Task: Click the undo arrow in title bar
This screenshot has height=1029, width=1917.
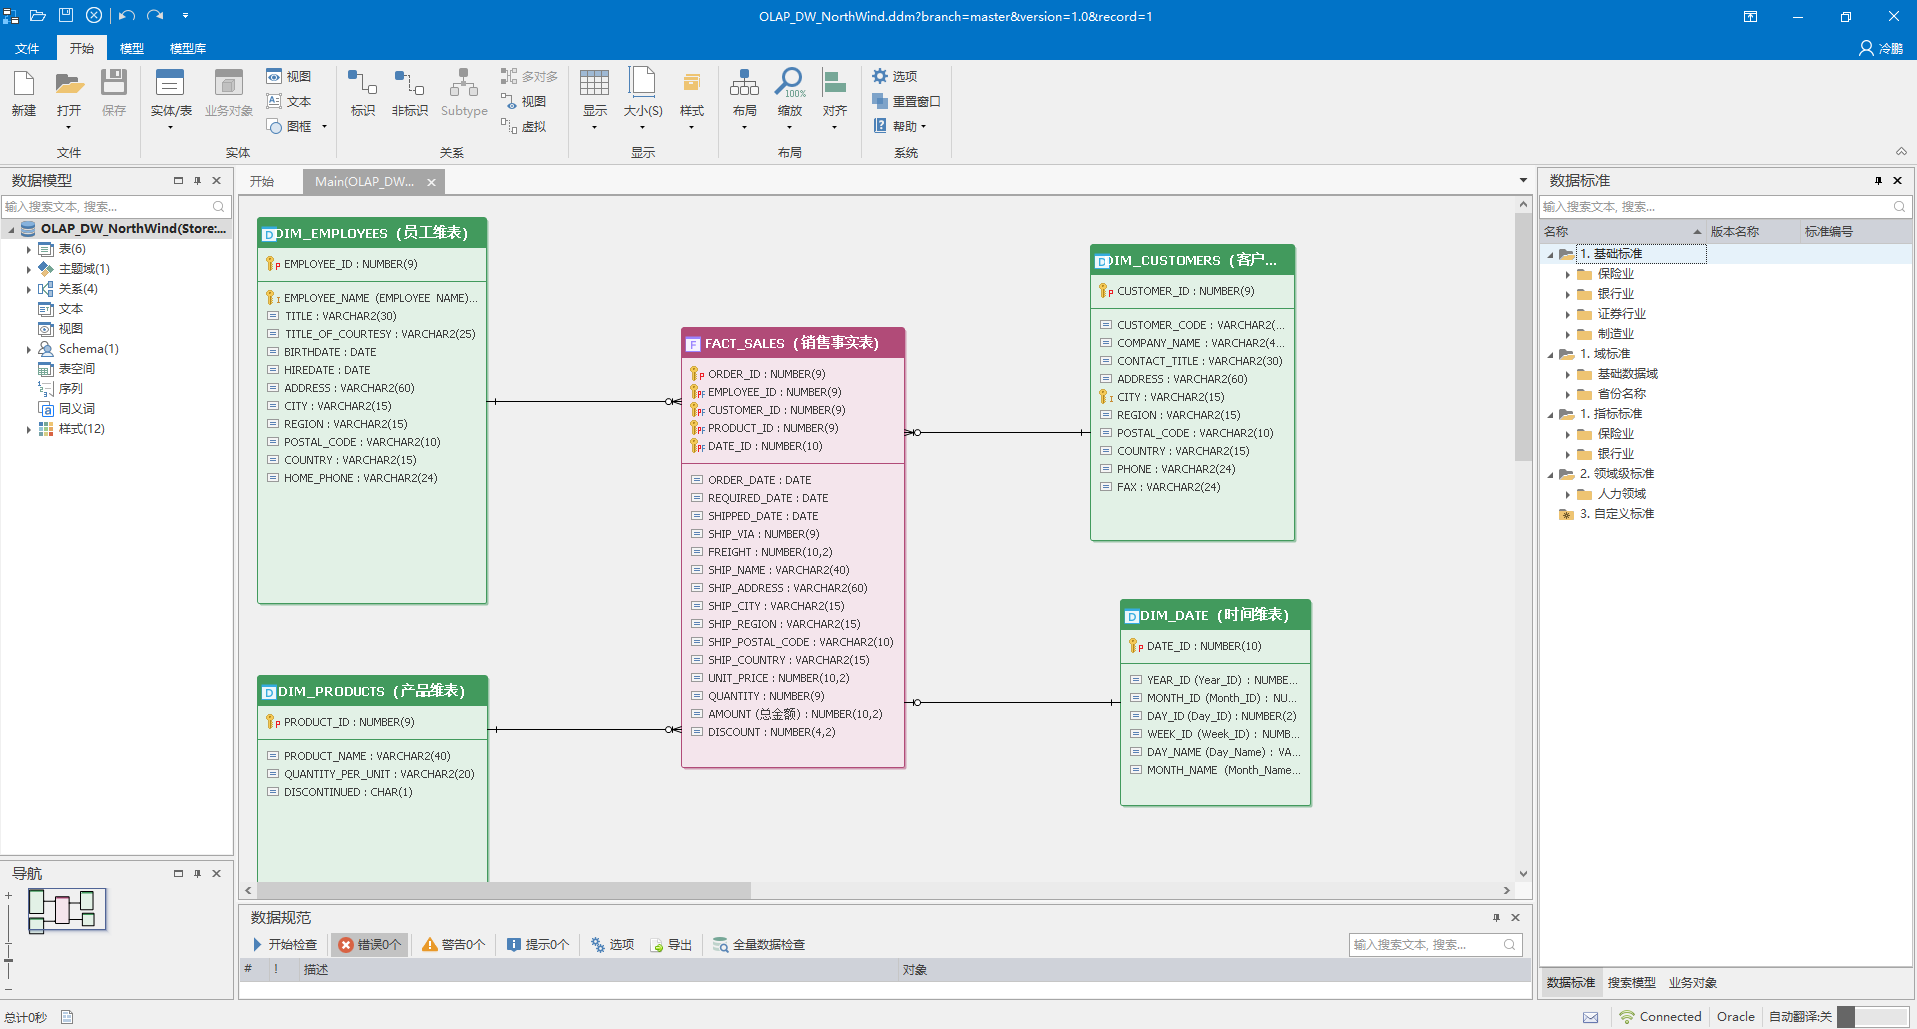Action: pos(127,15)
